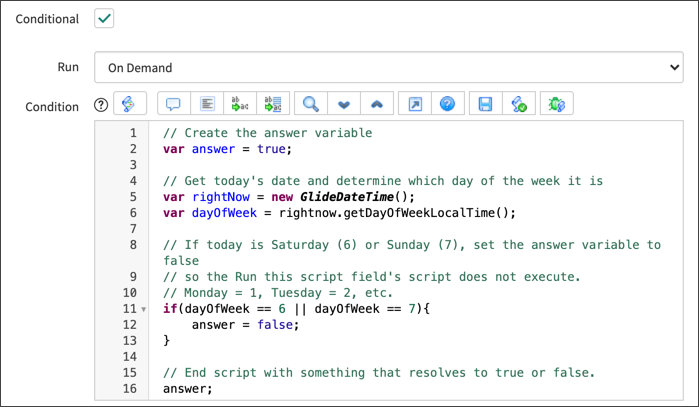Uncheck the Conditional checkbox

105,19
